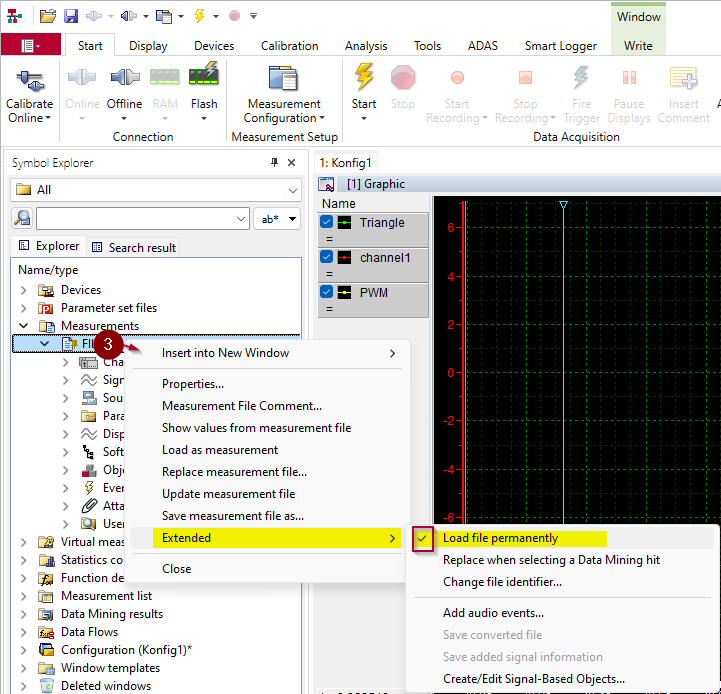The image size is (721, 694).
Task: Expand the Devices tree node
Action: pyautogui.click(x=23, y=290)
